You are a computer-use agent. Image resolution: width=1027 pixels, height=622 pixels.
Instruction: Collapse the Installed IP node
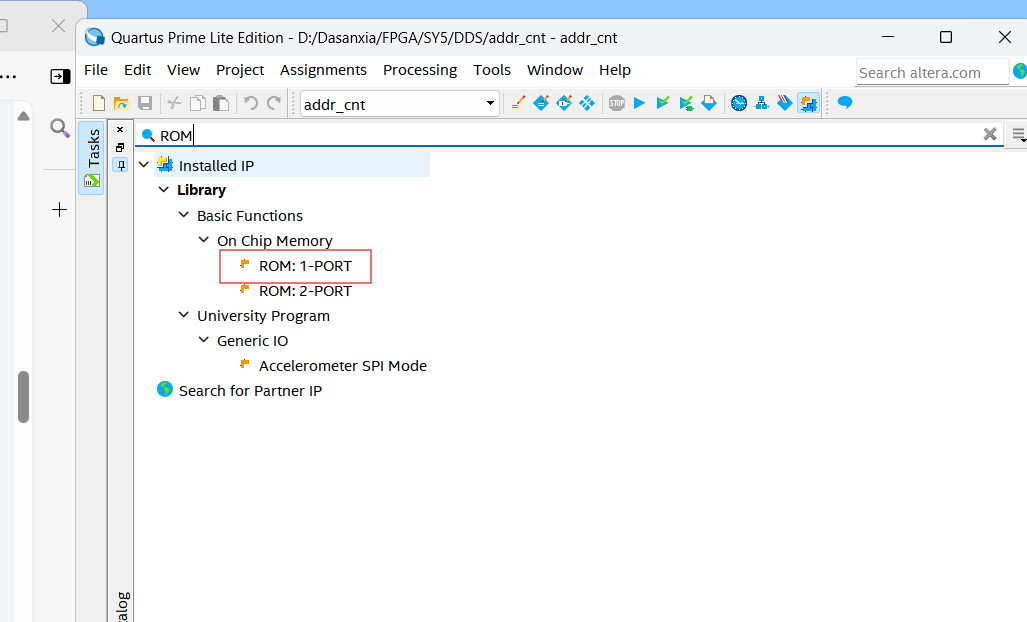[144, 164]
